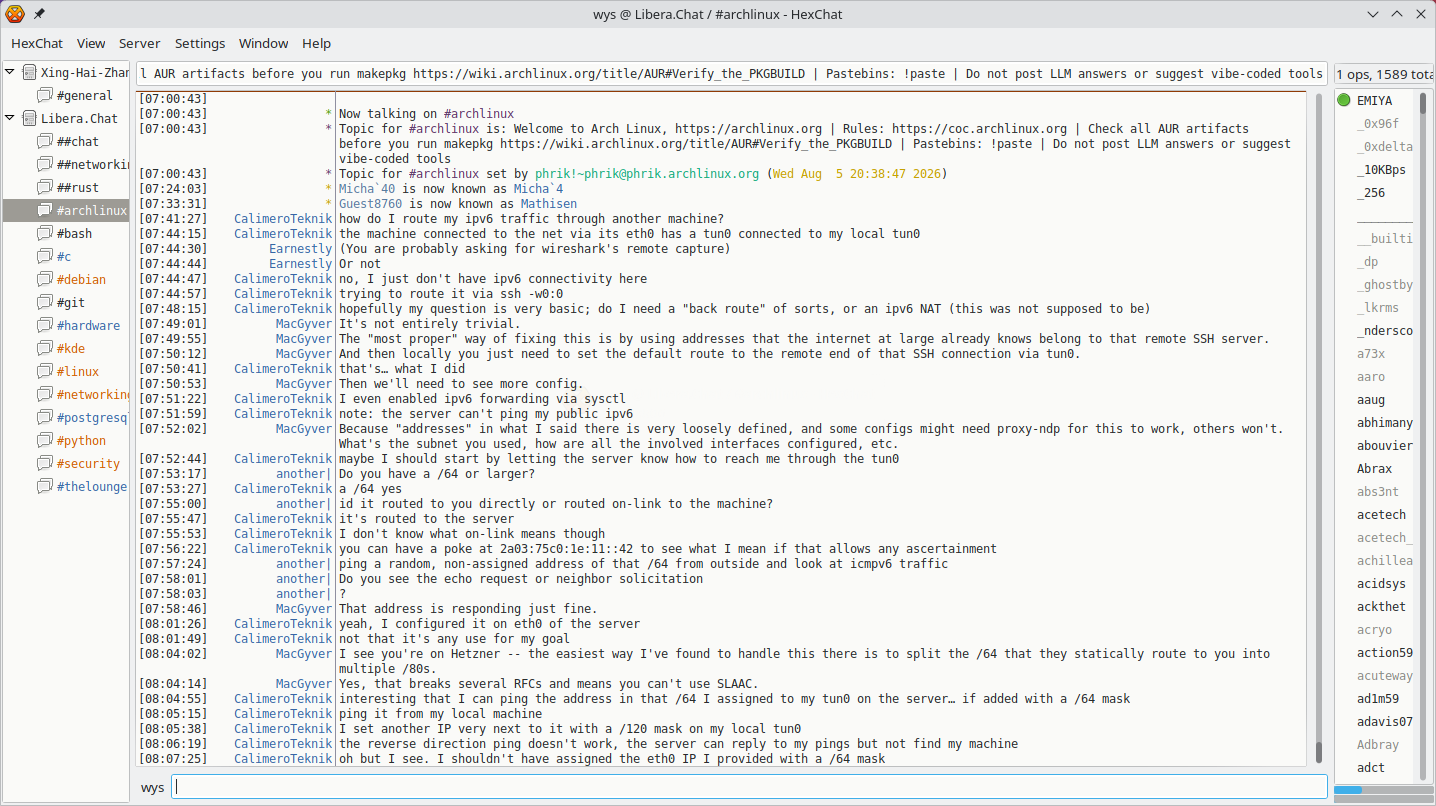This screenshot has height=806, width=1436.
Task: Click the #git channel icon
Action: click(45, 303)
